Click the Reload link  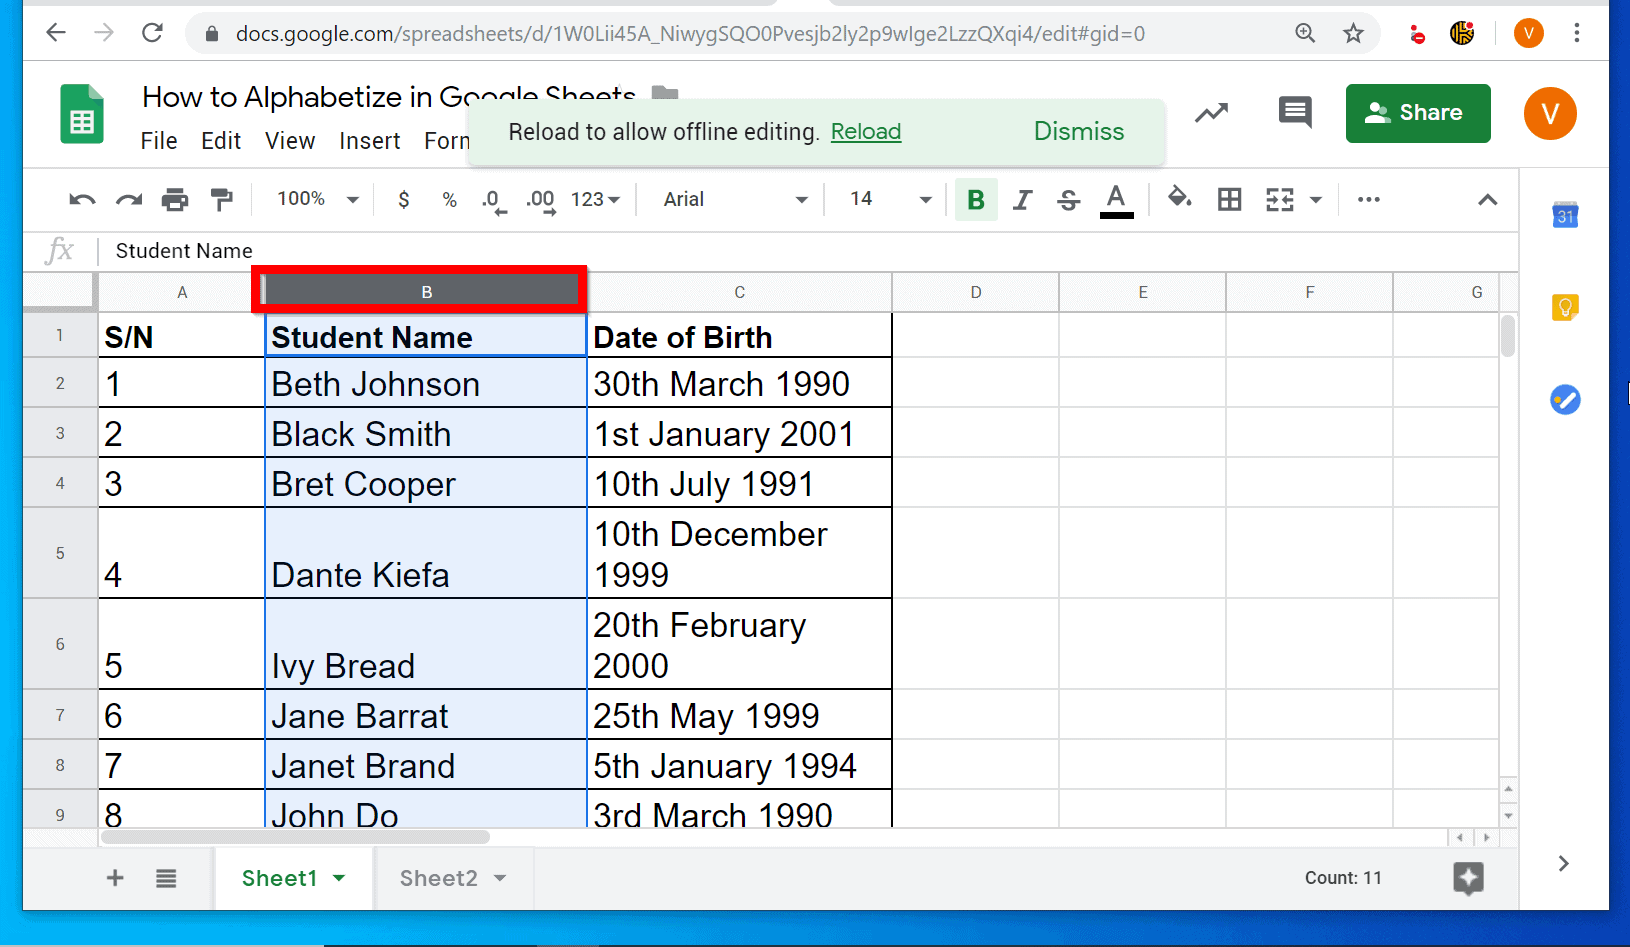[865, 131]
